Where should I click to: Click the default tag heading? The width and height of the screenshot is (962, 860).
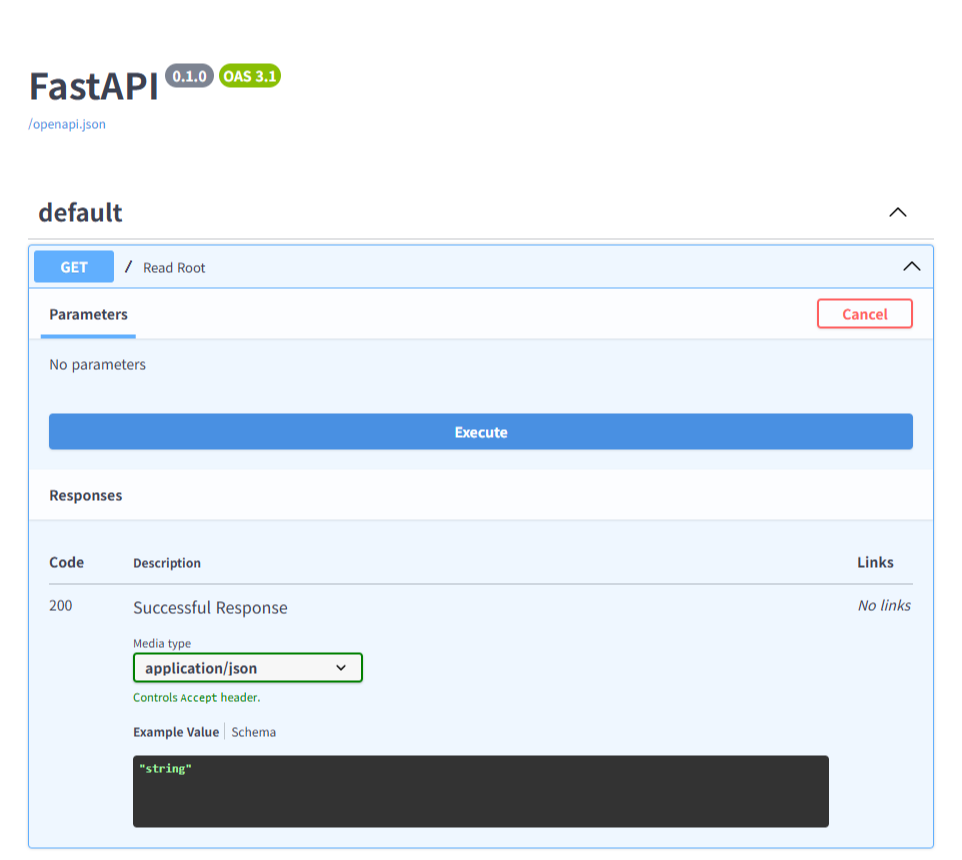tap(80, 213)
